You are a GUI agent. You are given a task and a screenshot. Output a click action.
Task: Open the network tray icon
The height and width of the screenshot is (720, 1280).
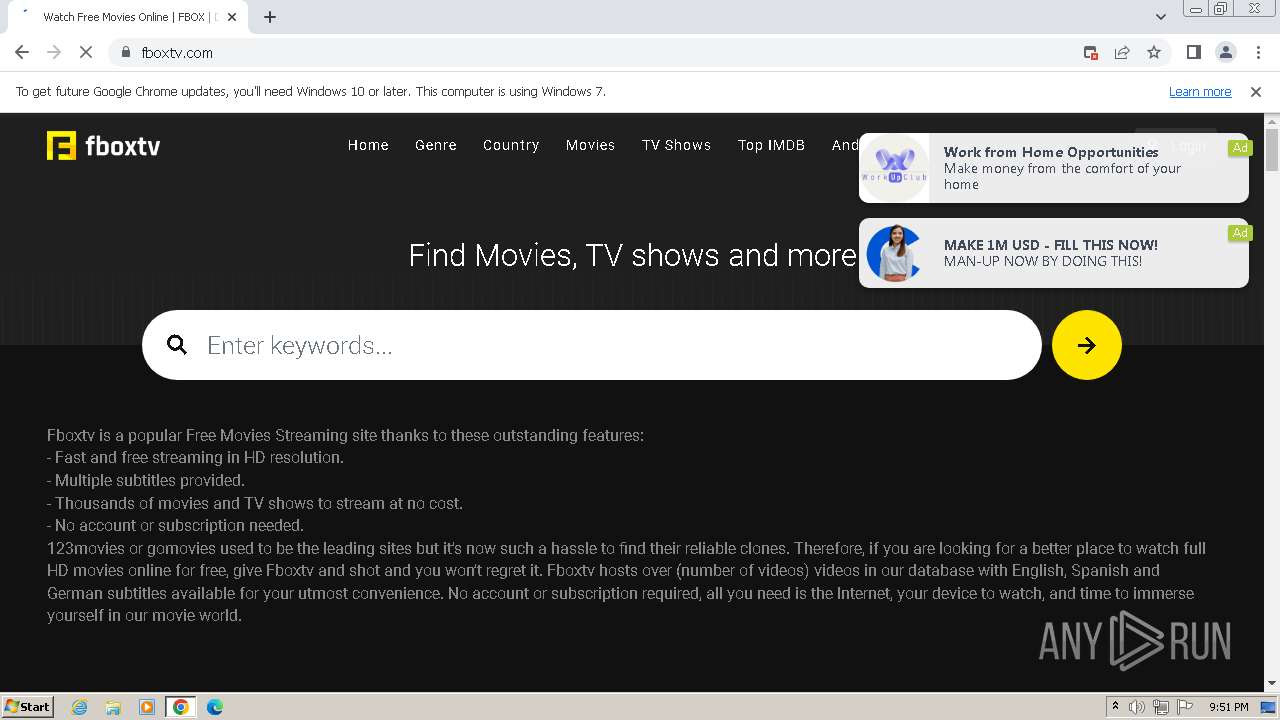1161,707
